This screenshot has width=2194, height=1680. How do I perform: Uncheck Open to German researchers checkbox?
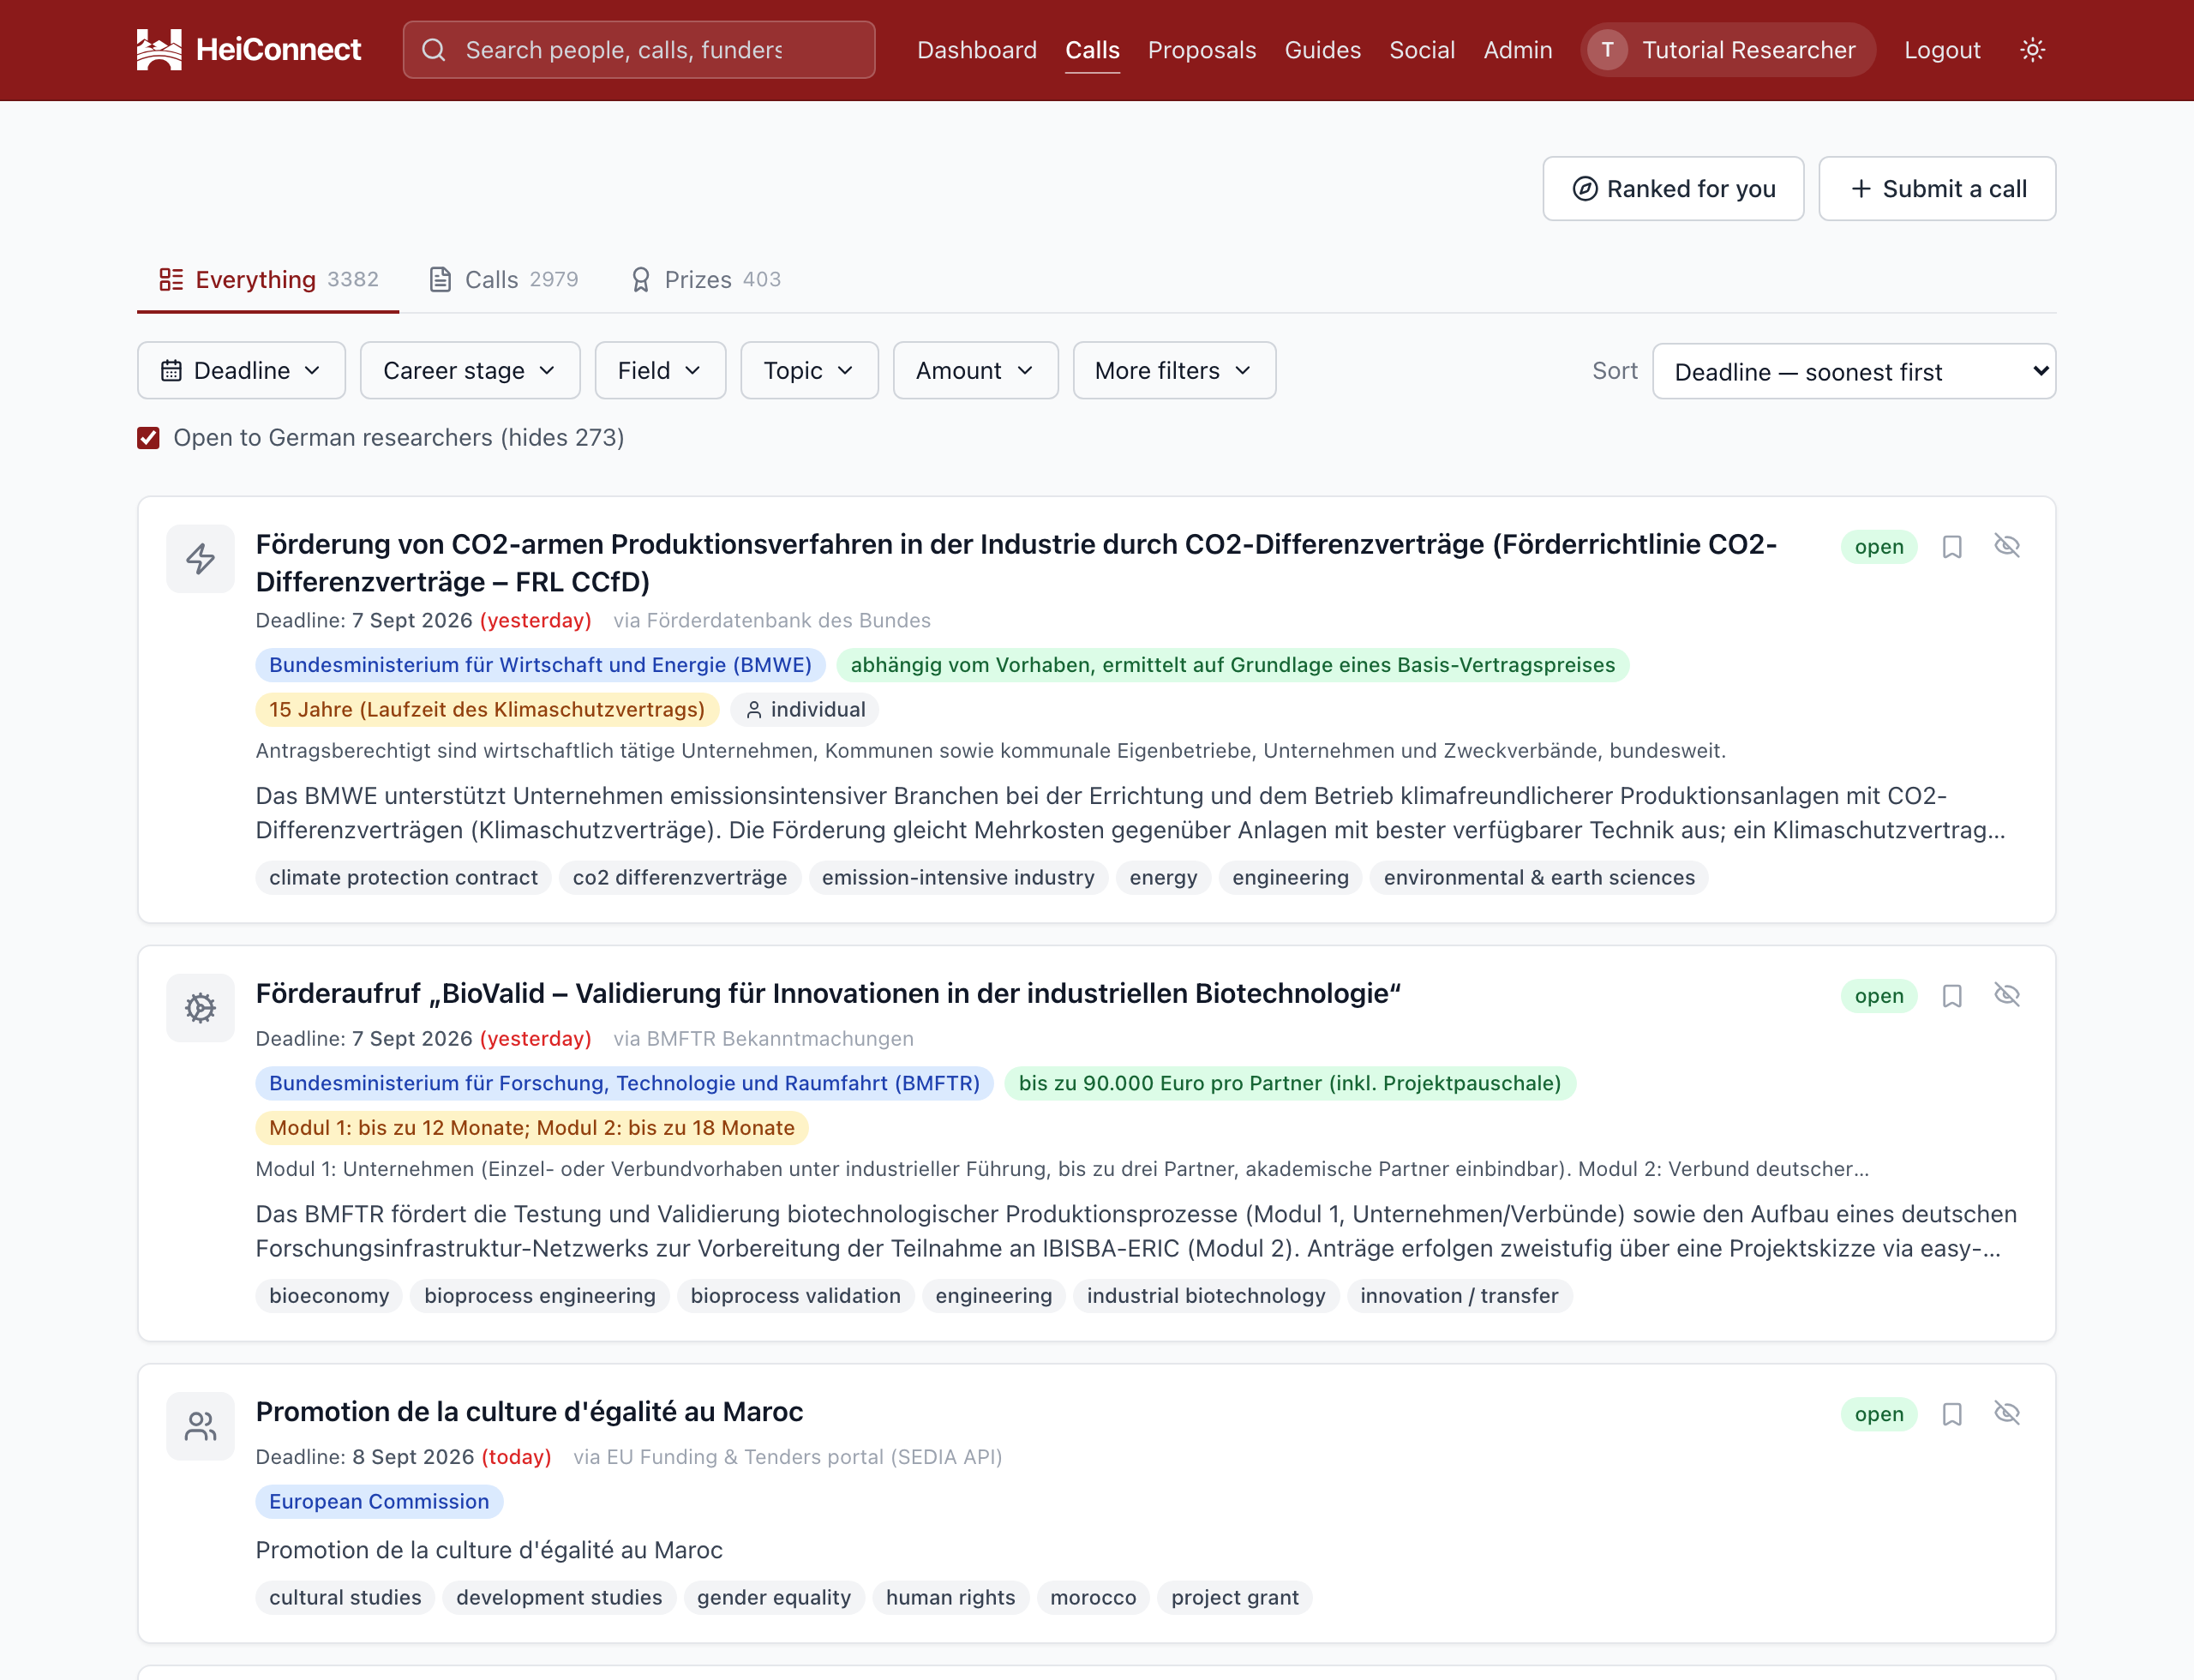[x=148, y=438]
